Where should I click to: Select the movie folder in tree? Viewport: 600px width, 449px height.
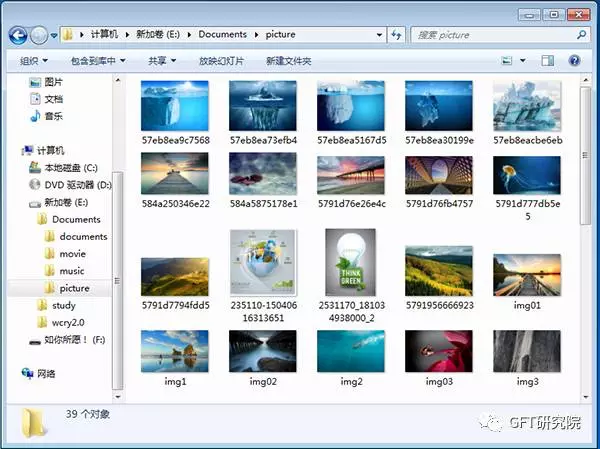[x=72, y=254]
